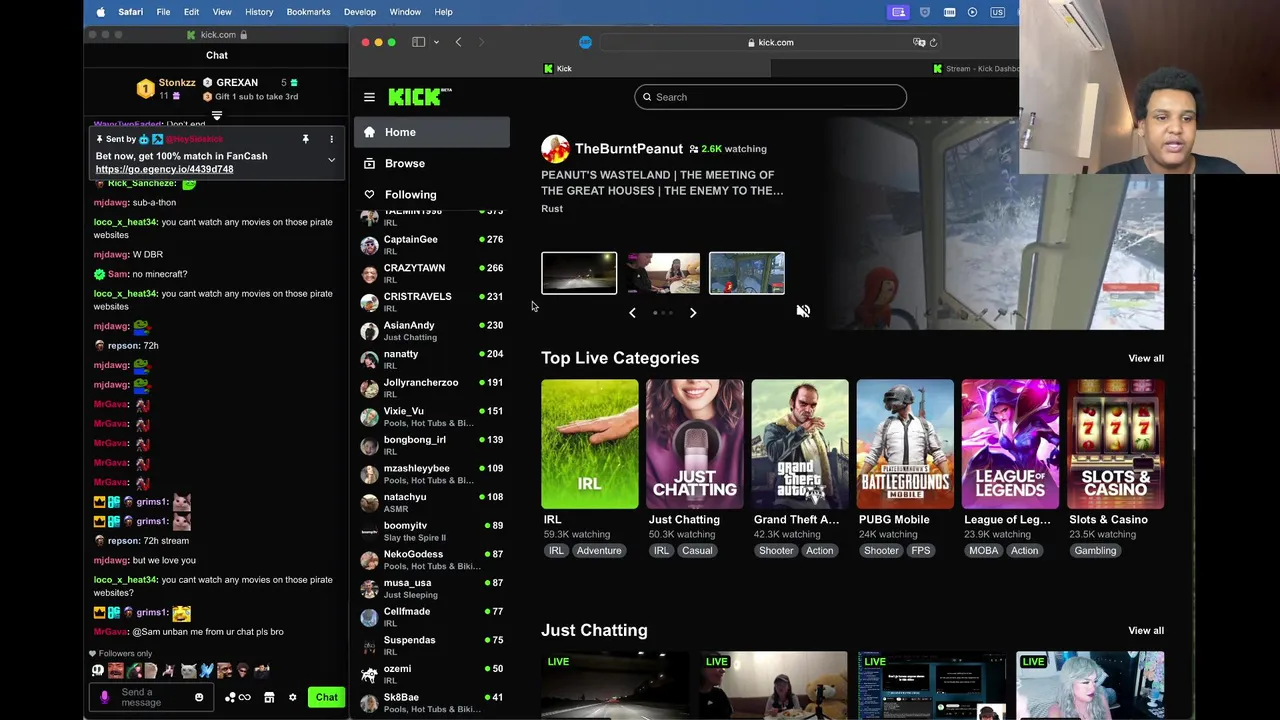Open the chat shop storefront icon
The height and width of the screenshot is (720, 1280).
click(269, 697)
